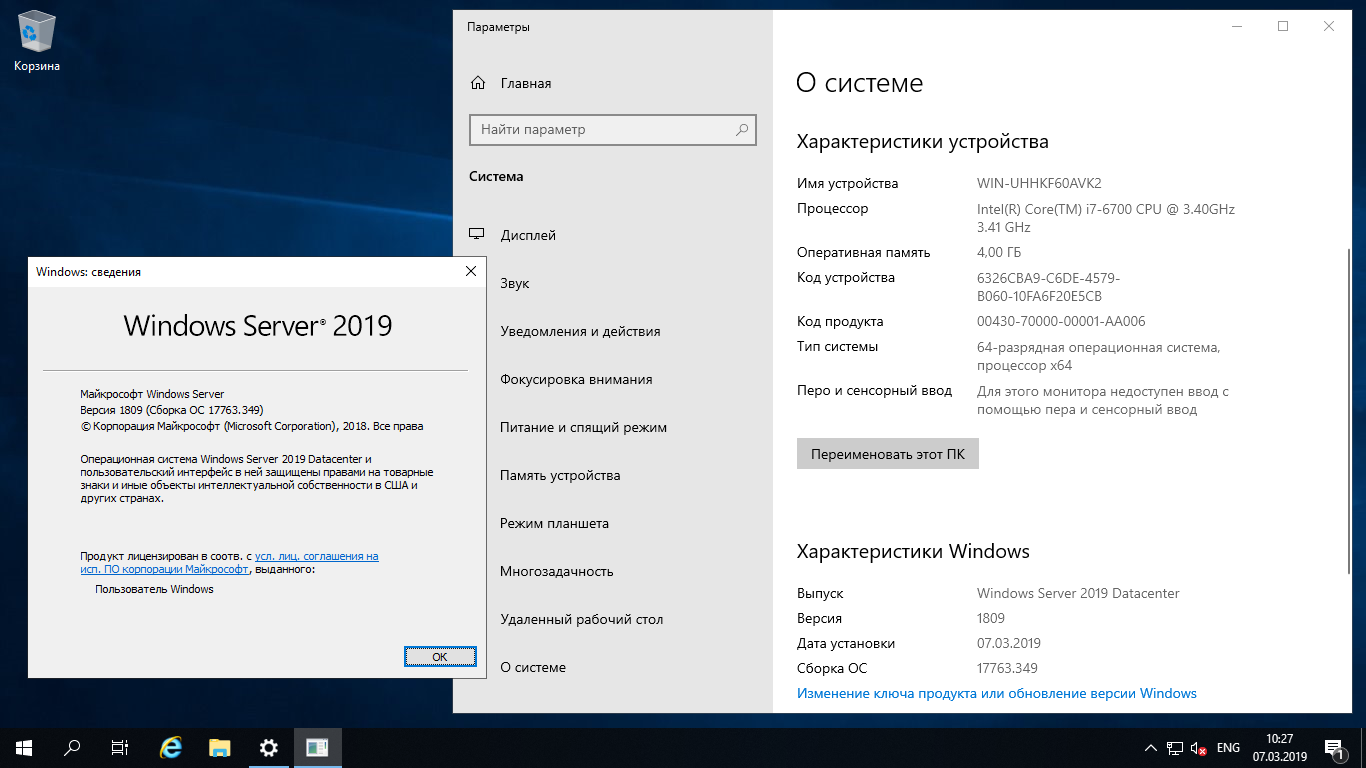Image resolution: width=1366 pixels, height=768 pixels.
Task: Click the Переименовать этот ПК button
Action: coord(888,453)
